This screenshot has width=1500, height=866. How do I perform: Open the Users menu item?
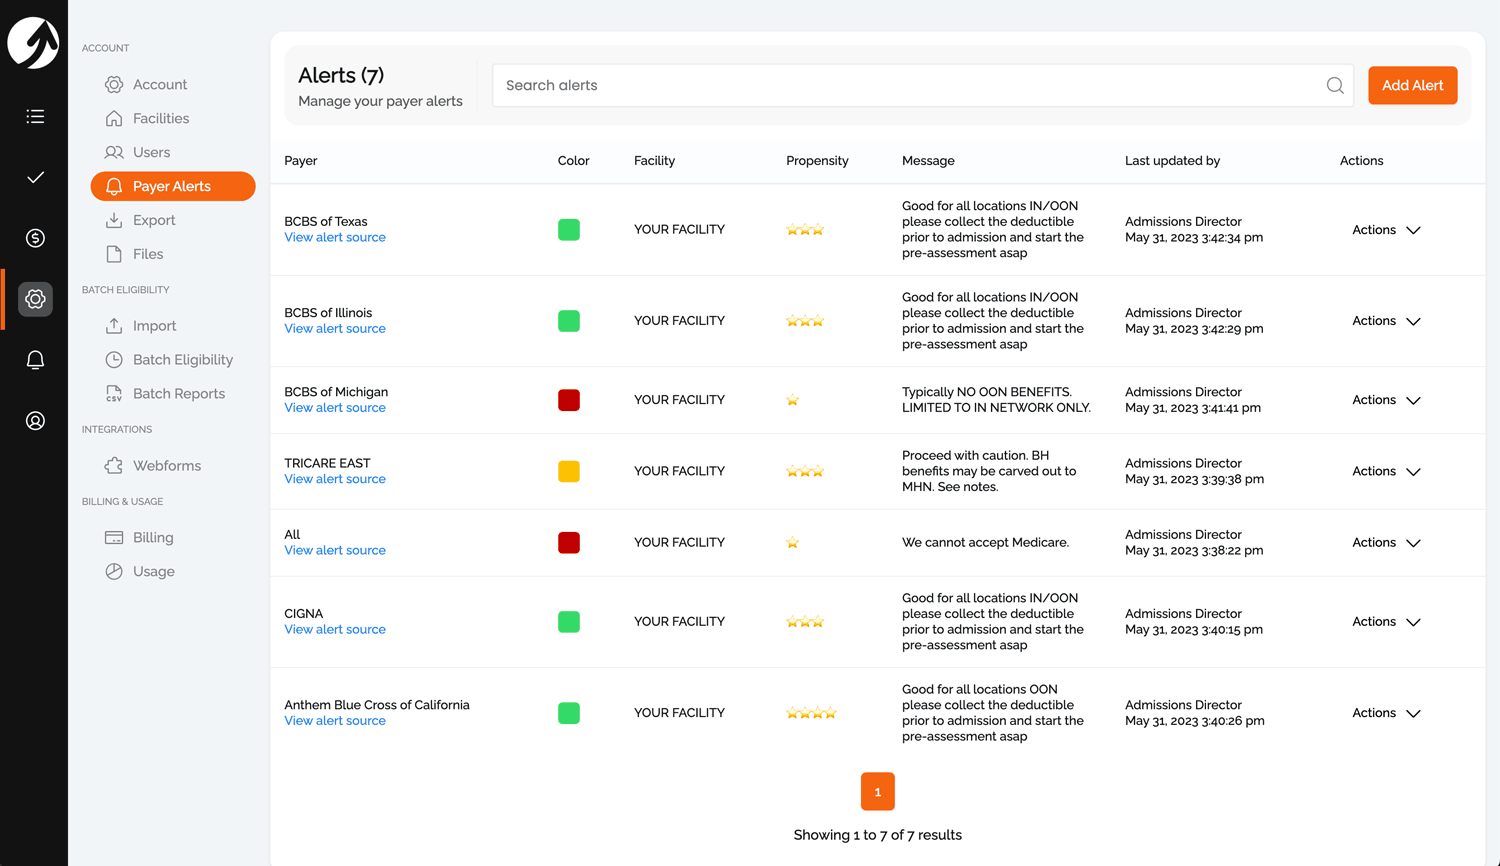(152, 152)
